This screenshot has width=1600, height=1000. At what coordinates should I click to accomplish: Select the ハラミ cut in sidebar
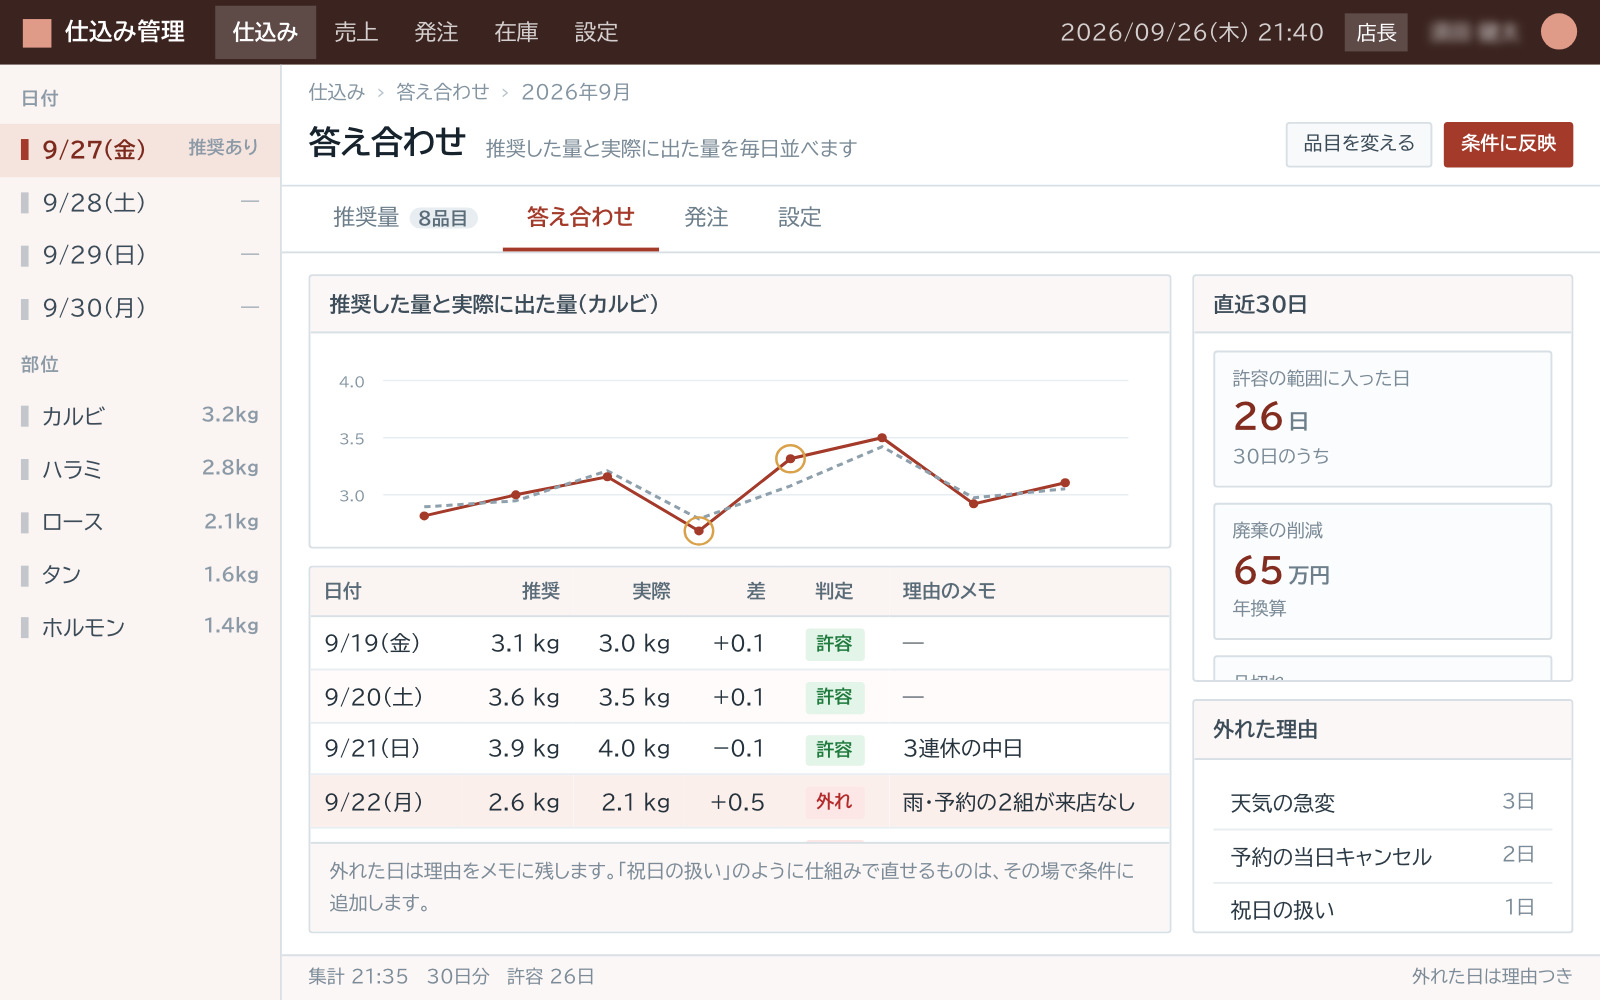point(140,469)
